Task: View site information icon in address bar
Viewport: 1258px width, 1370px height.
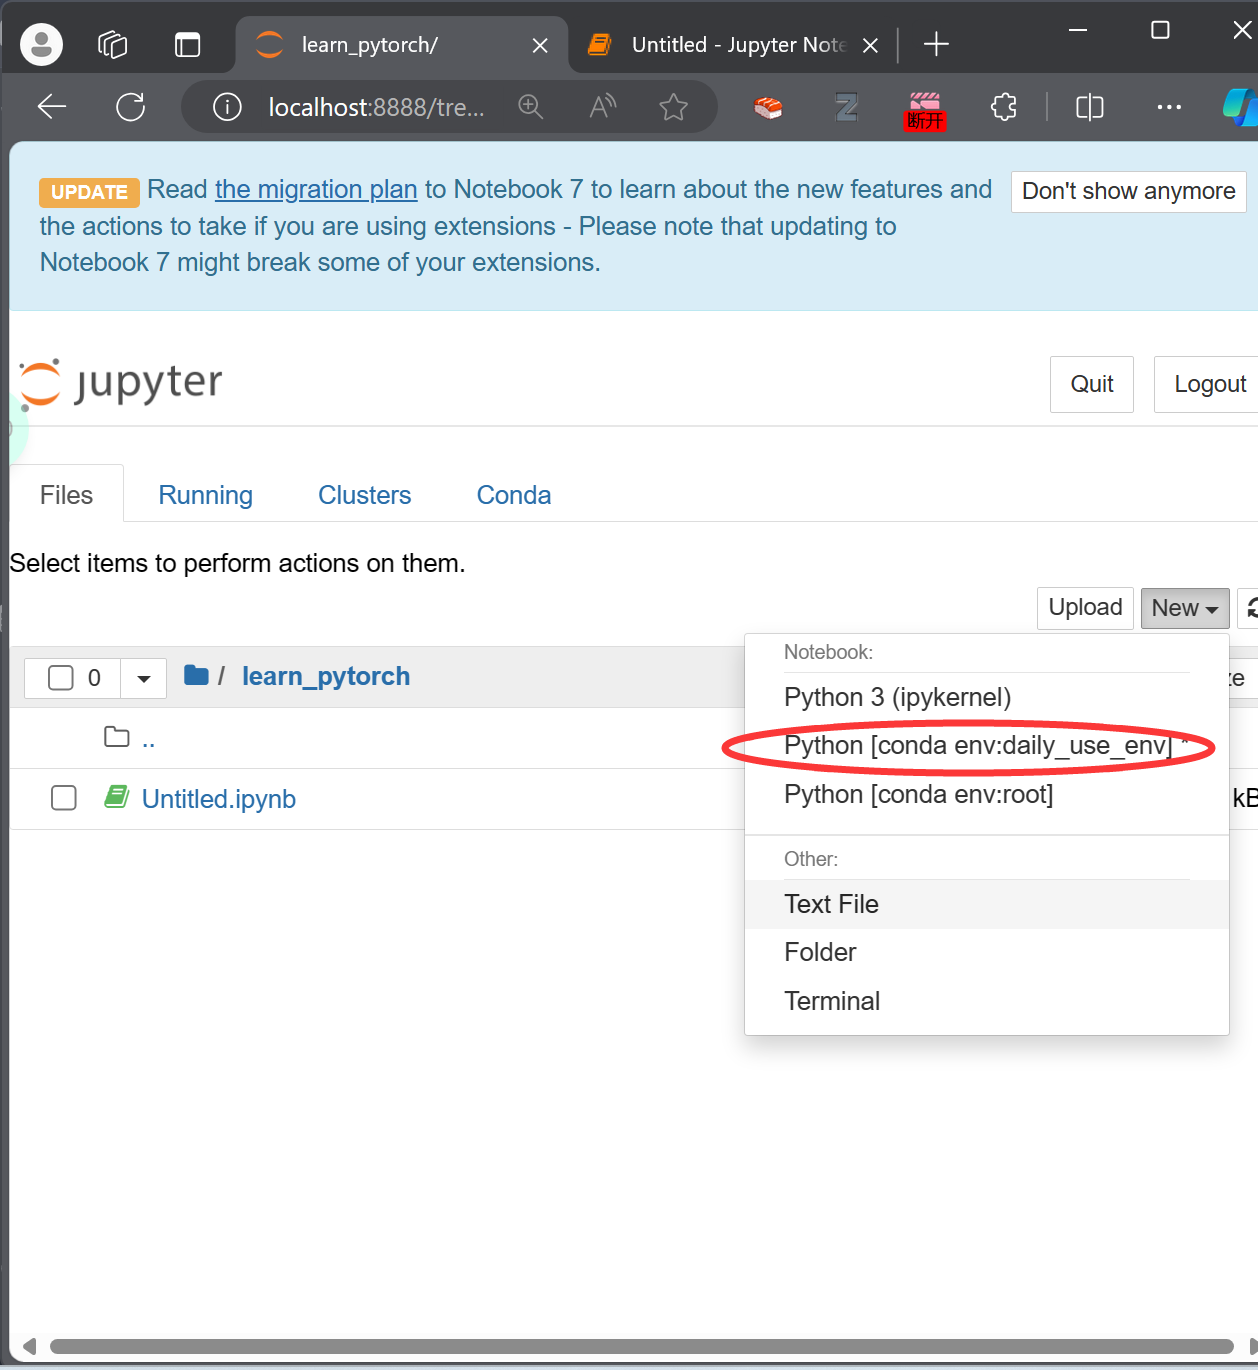Action: (x=227, y=107)
